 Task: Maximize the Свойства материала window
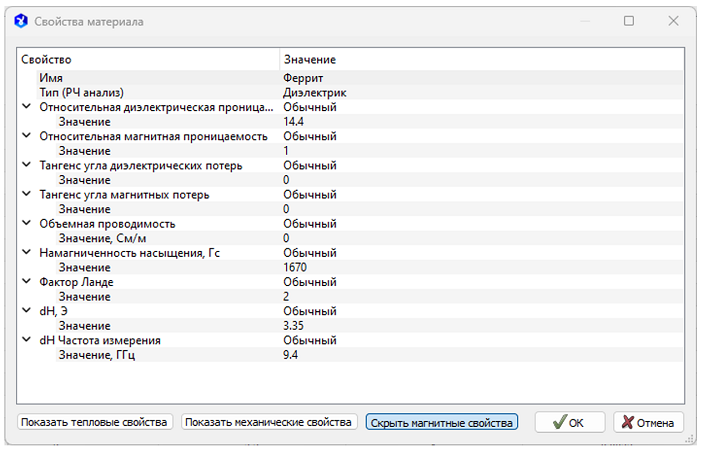click(x=629, y=21)
